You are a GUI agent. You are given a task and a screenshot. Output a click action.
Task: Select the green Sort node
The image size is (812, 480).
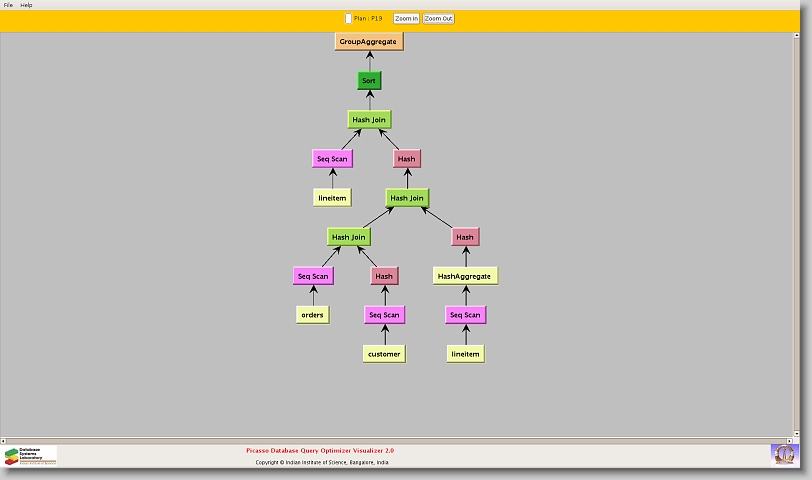click(369, 81)
